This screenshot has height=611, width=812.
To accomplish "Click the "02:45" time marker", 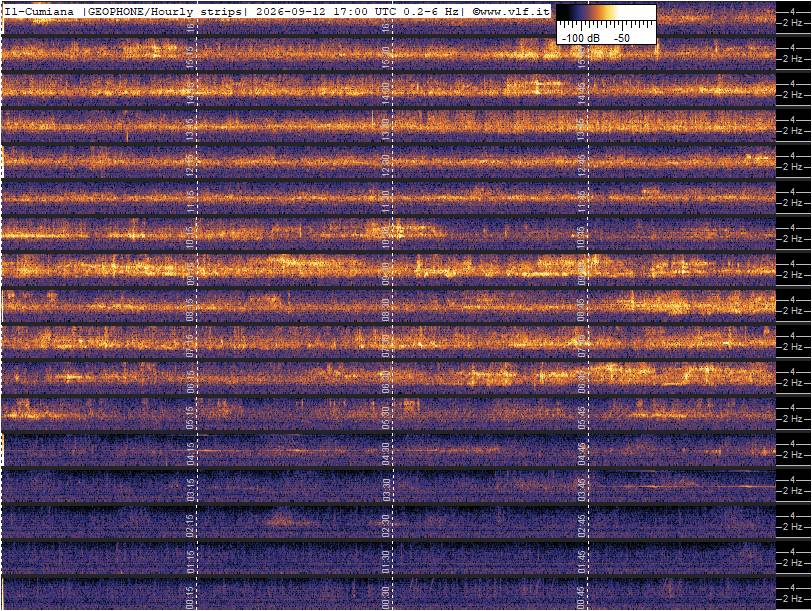I will tap(582, 526).
